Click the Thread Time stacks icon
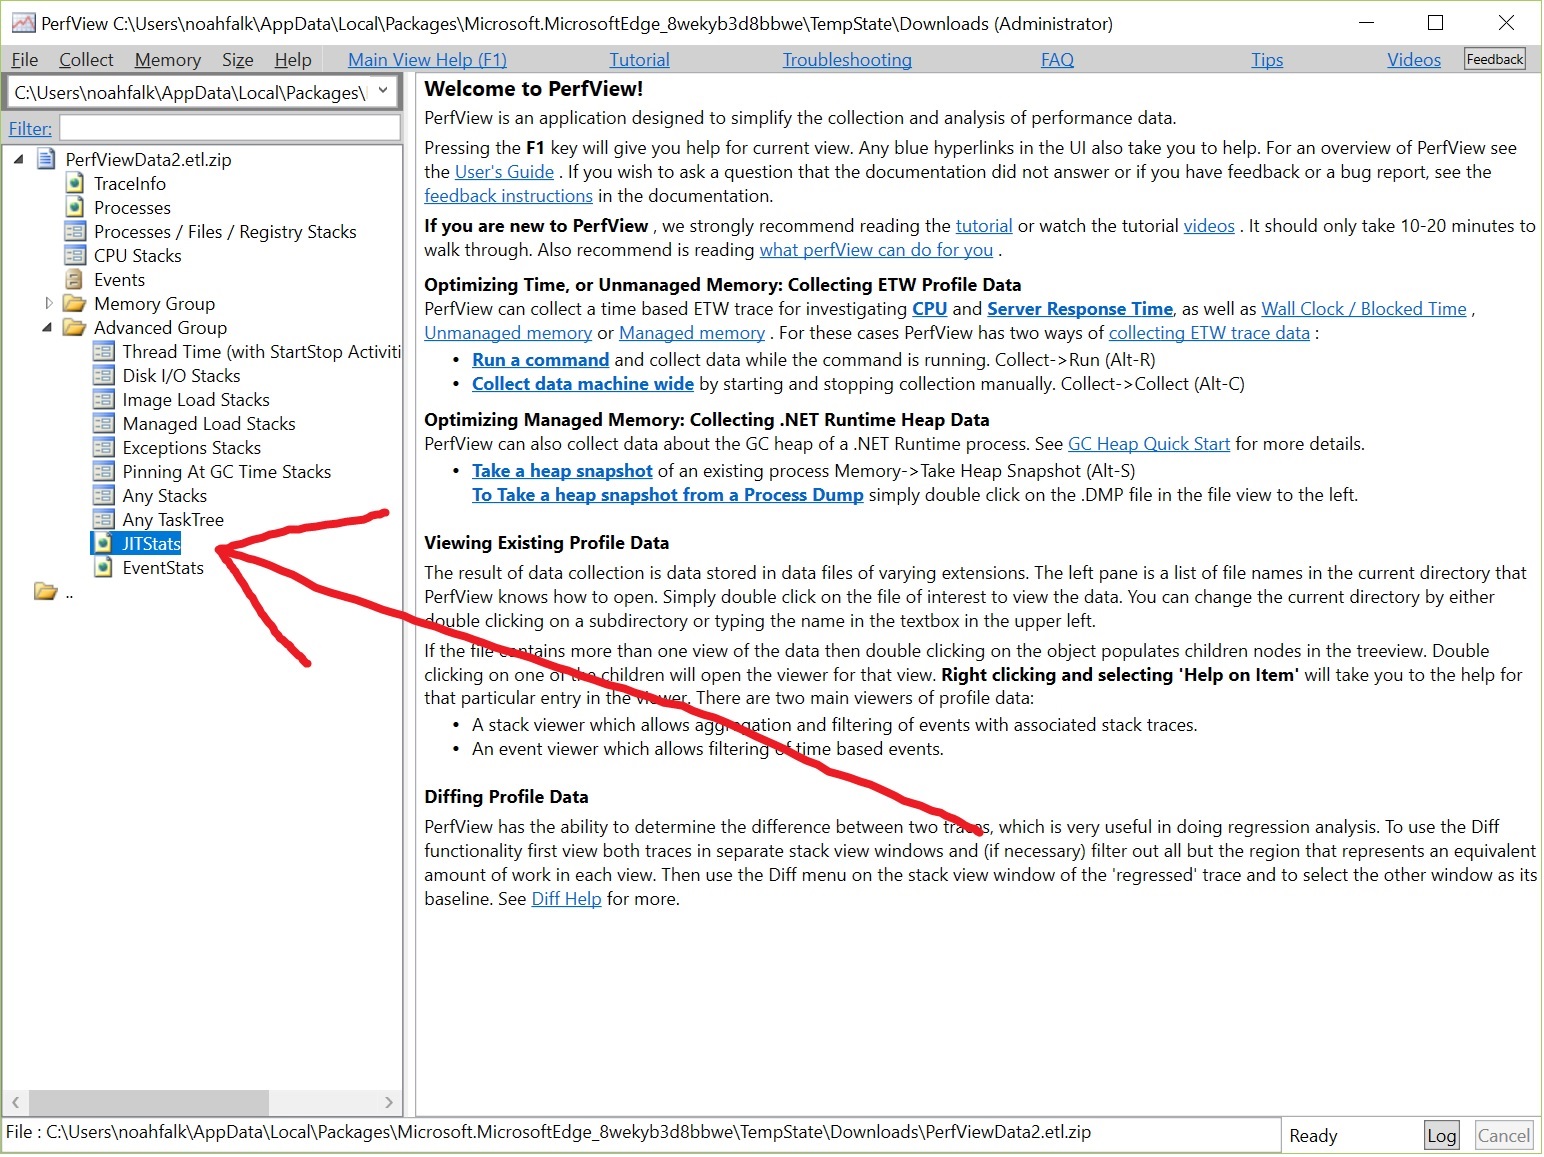The width and height of the screenshot is (1544, 1157). tap(103, 351)
